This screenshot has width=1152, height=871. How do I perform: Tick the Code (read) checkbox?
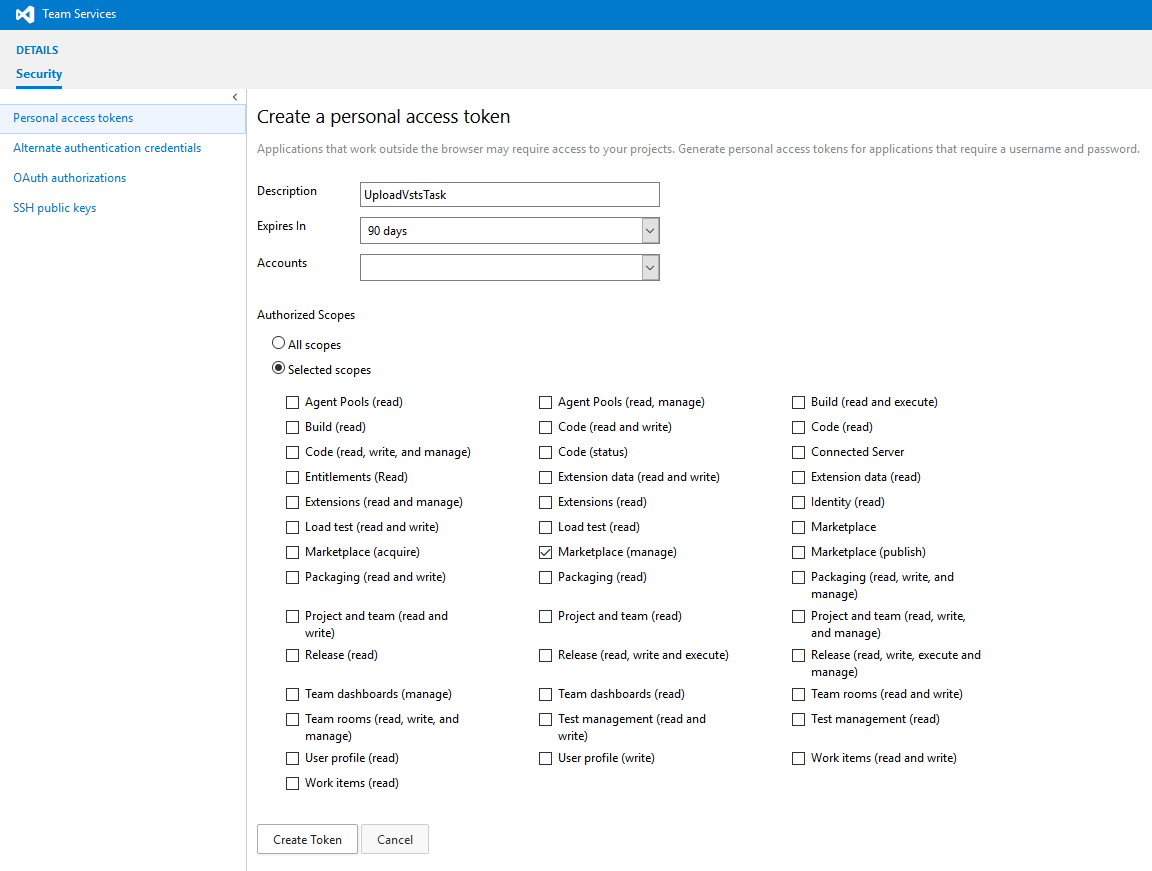pos(799,427)
